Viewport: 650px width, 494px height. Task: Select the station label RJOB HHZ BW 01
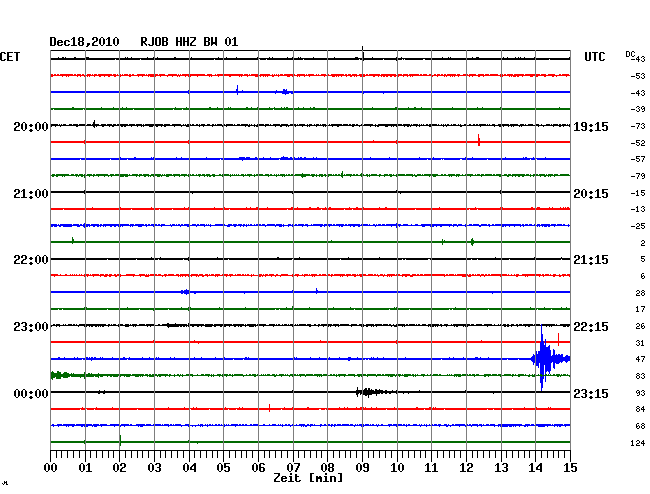point(189,42)
